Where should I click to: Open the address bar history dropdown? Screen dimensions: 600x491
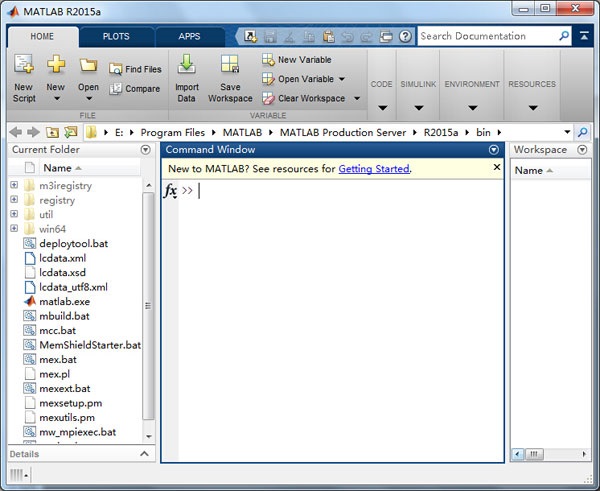[x=567, y=132]
